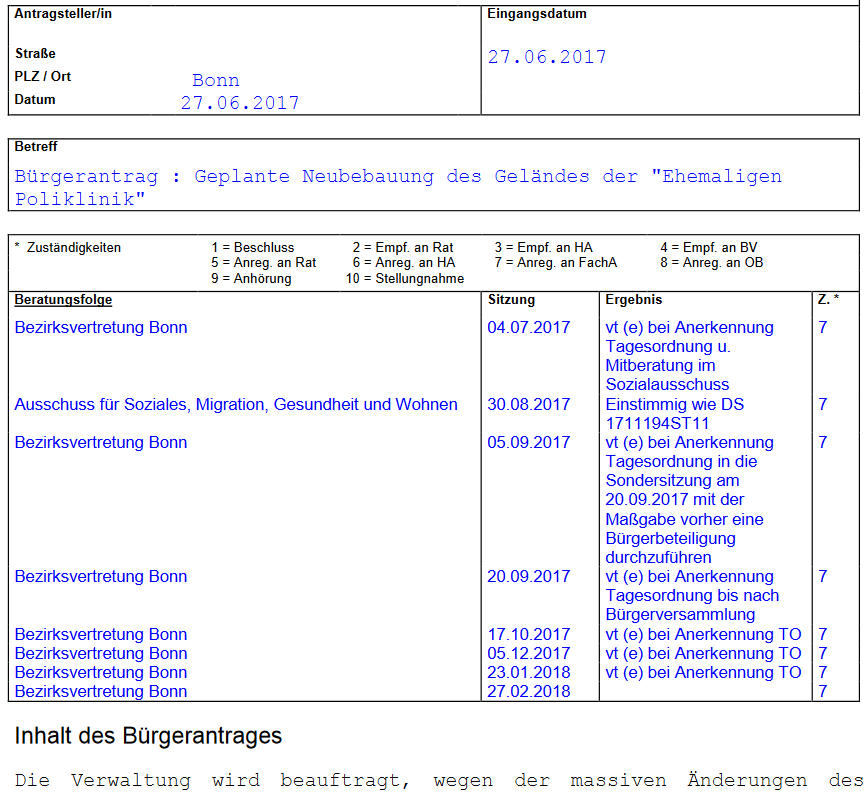
Task: Click the Z. * column header
Action: coord(828,300)
